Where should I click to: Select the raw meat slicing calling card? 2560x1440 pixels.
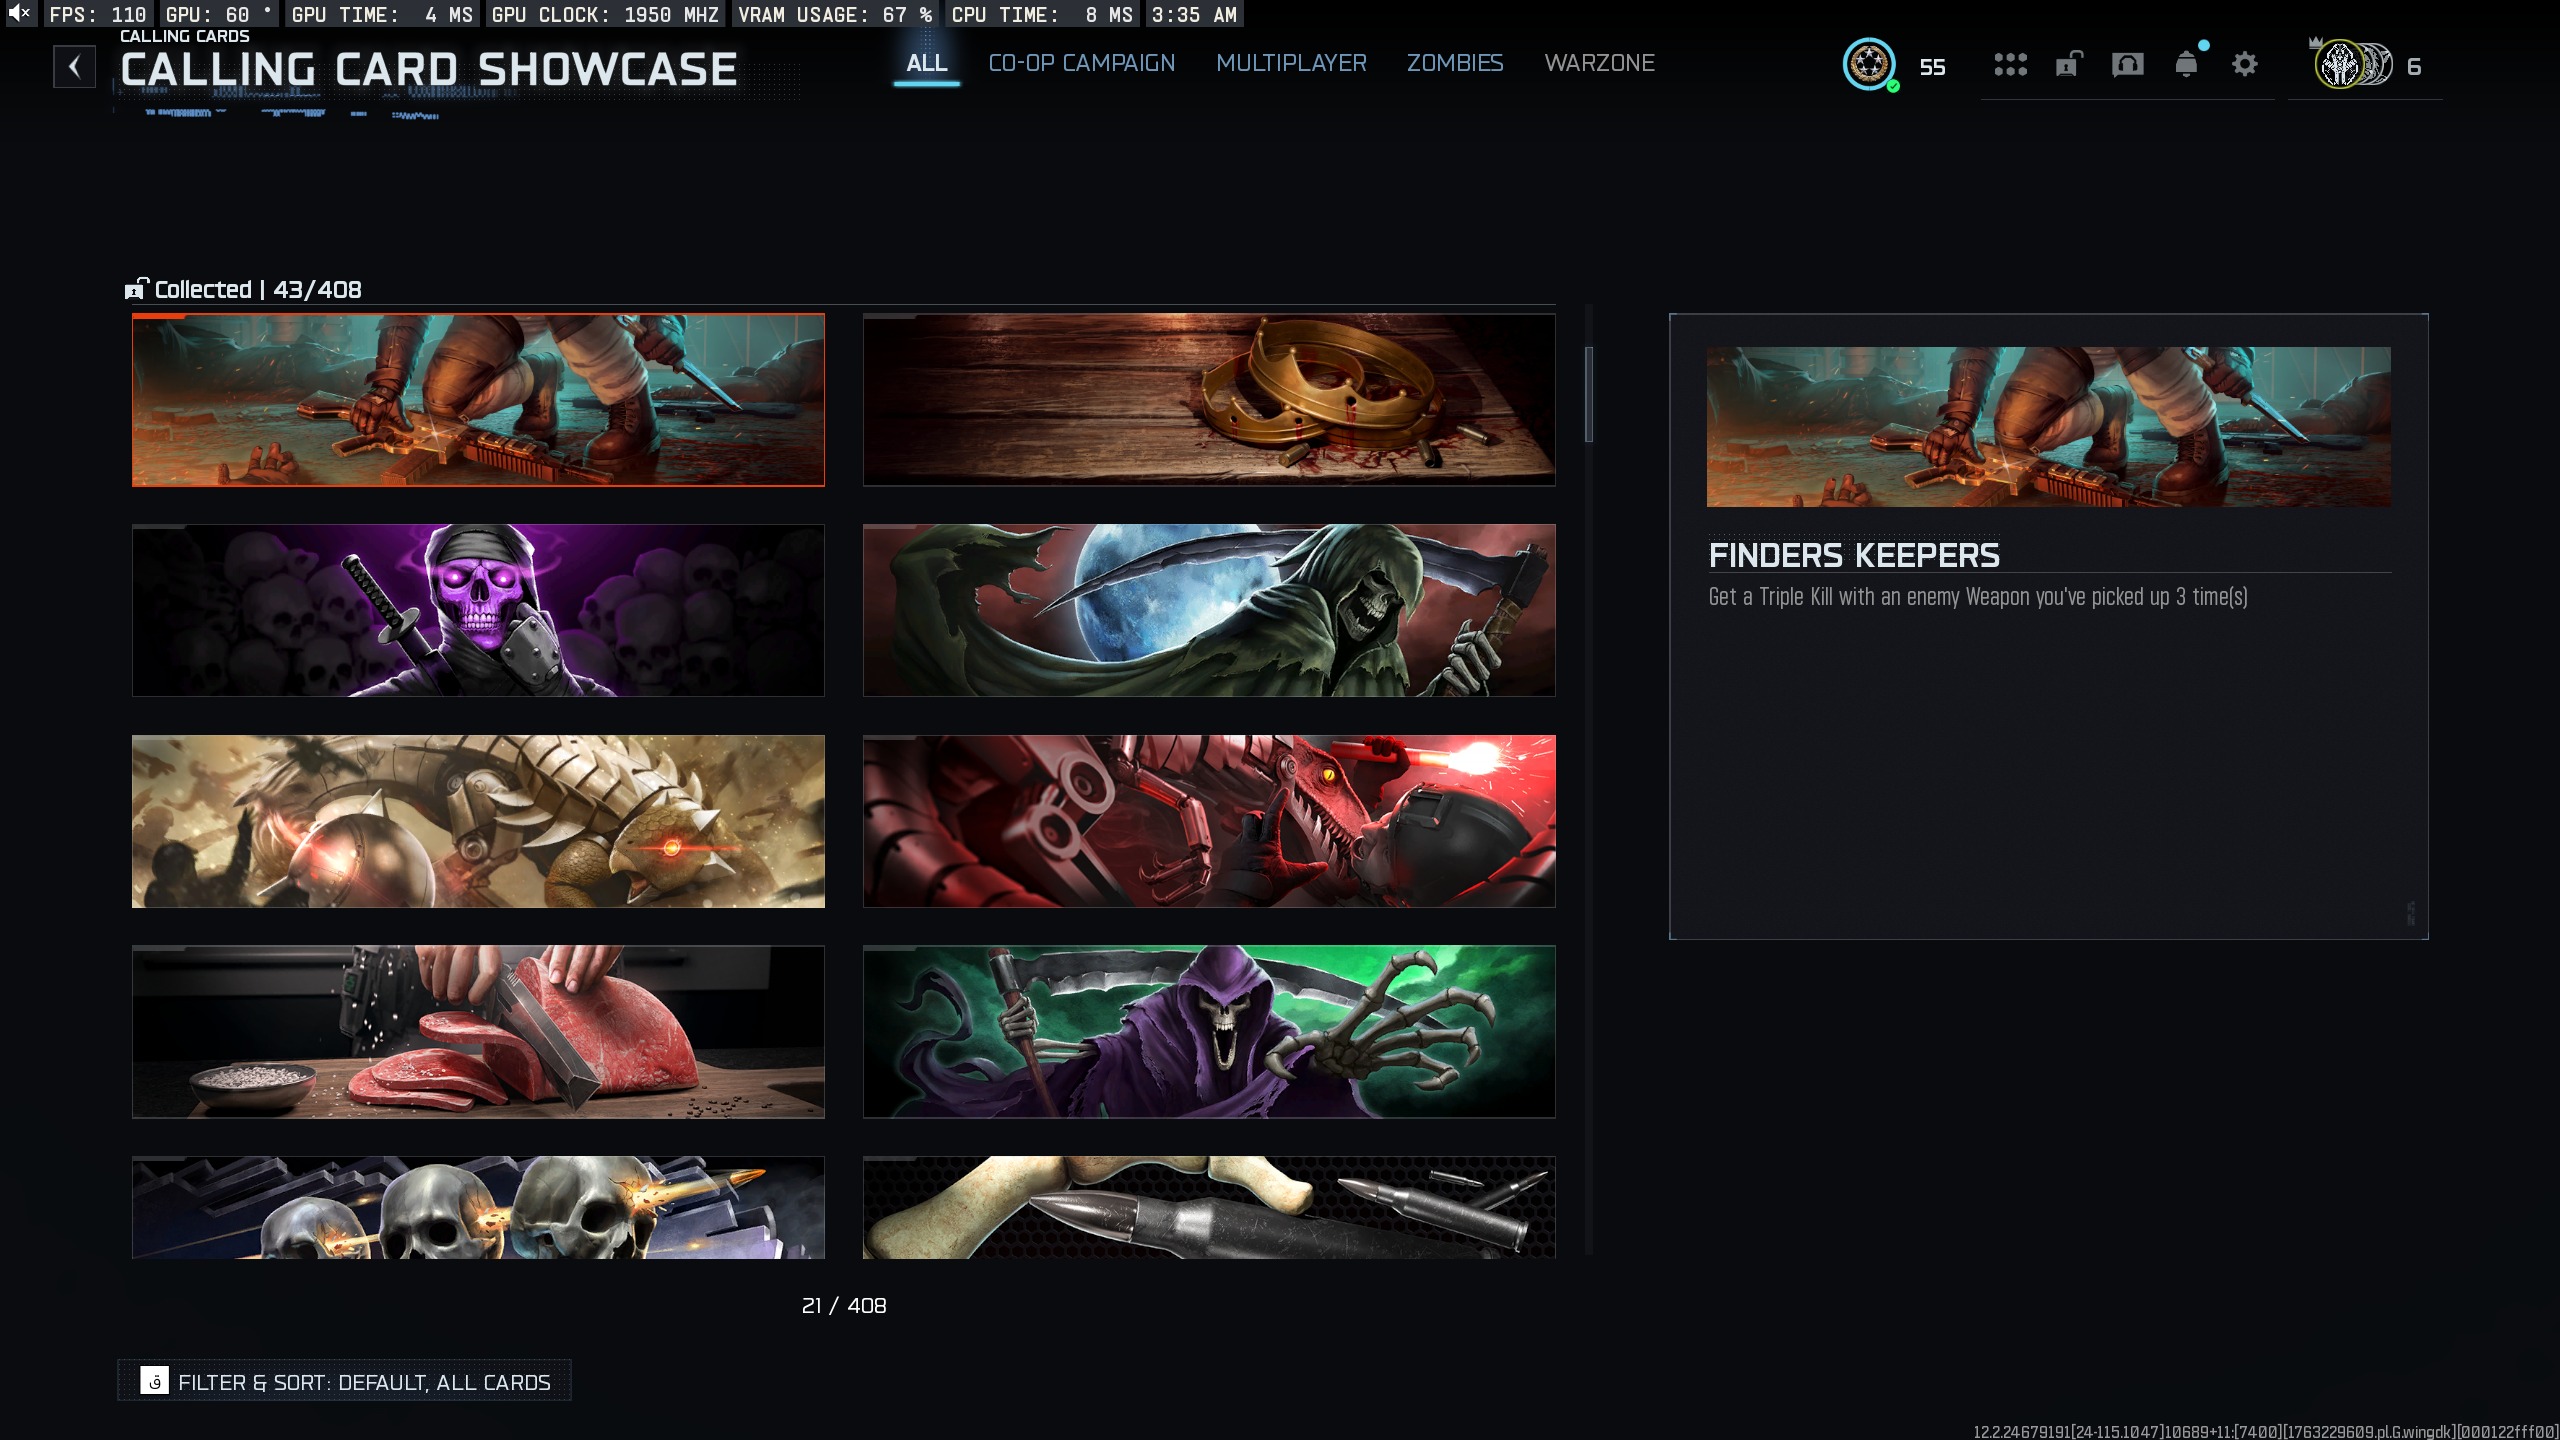[x=478, y=1031]
